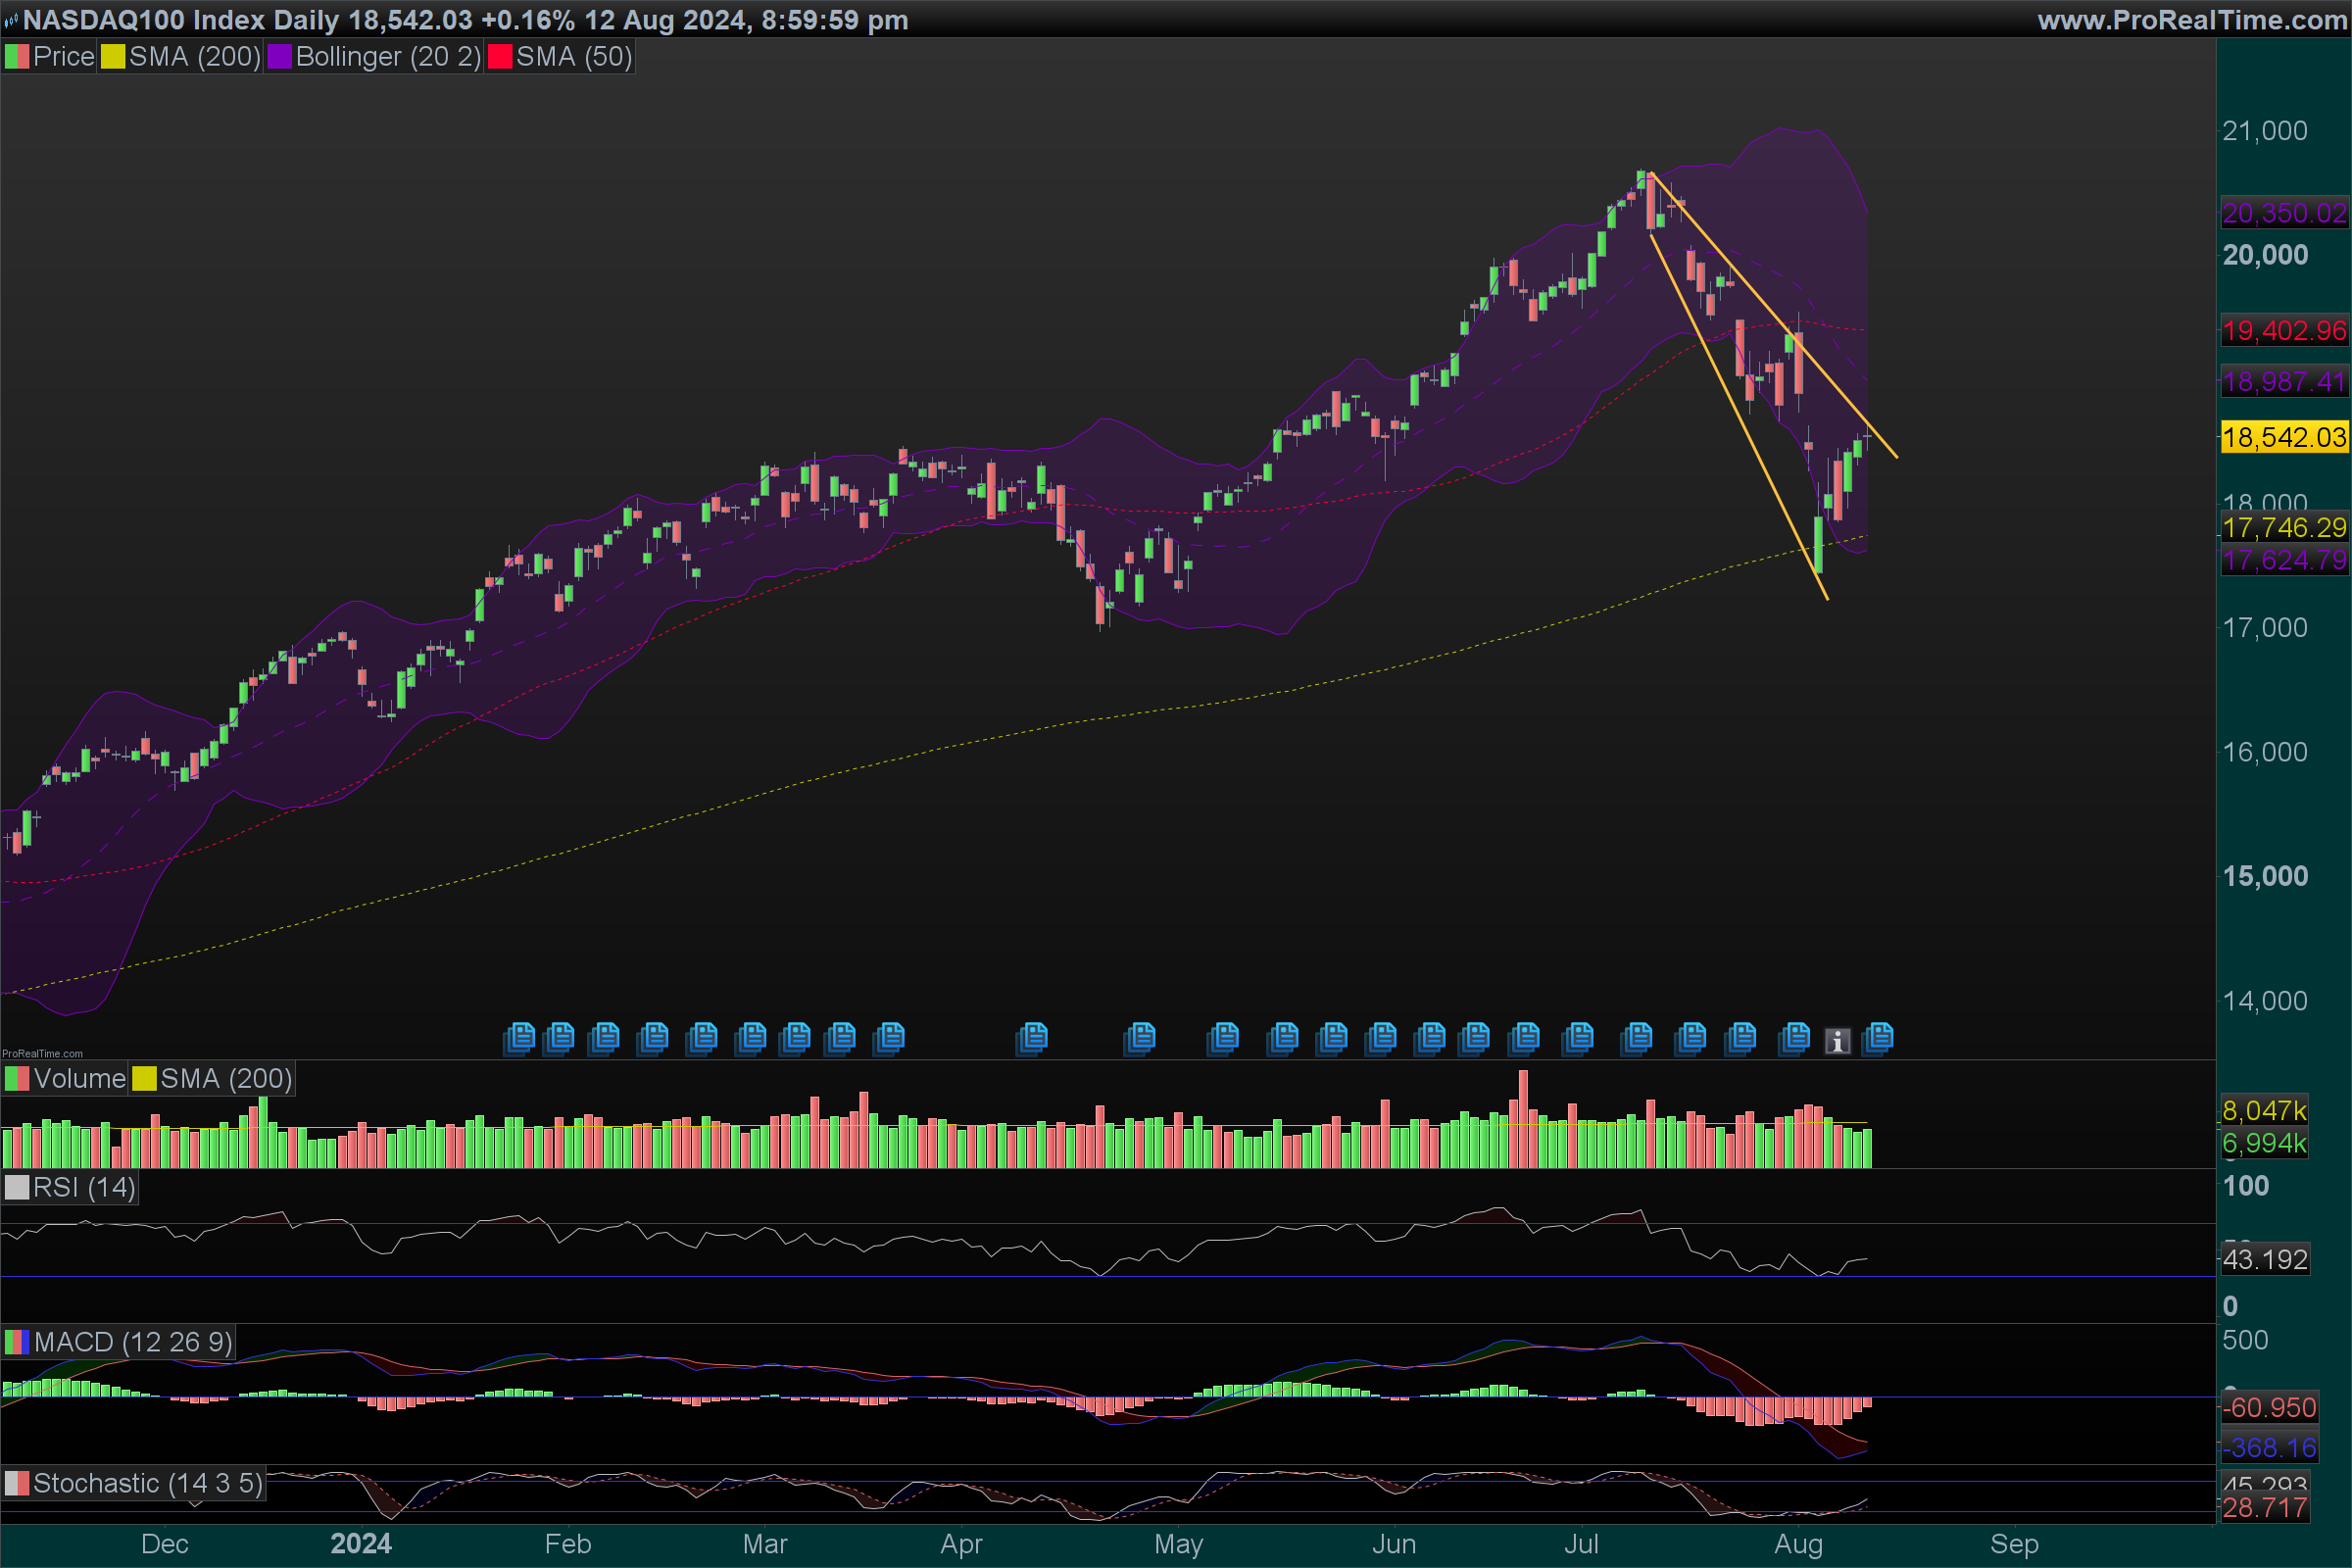Select the Price legend label
Viewport: 2352px width, 1568px height.
click(63, 57)
